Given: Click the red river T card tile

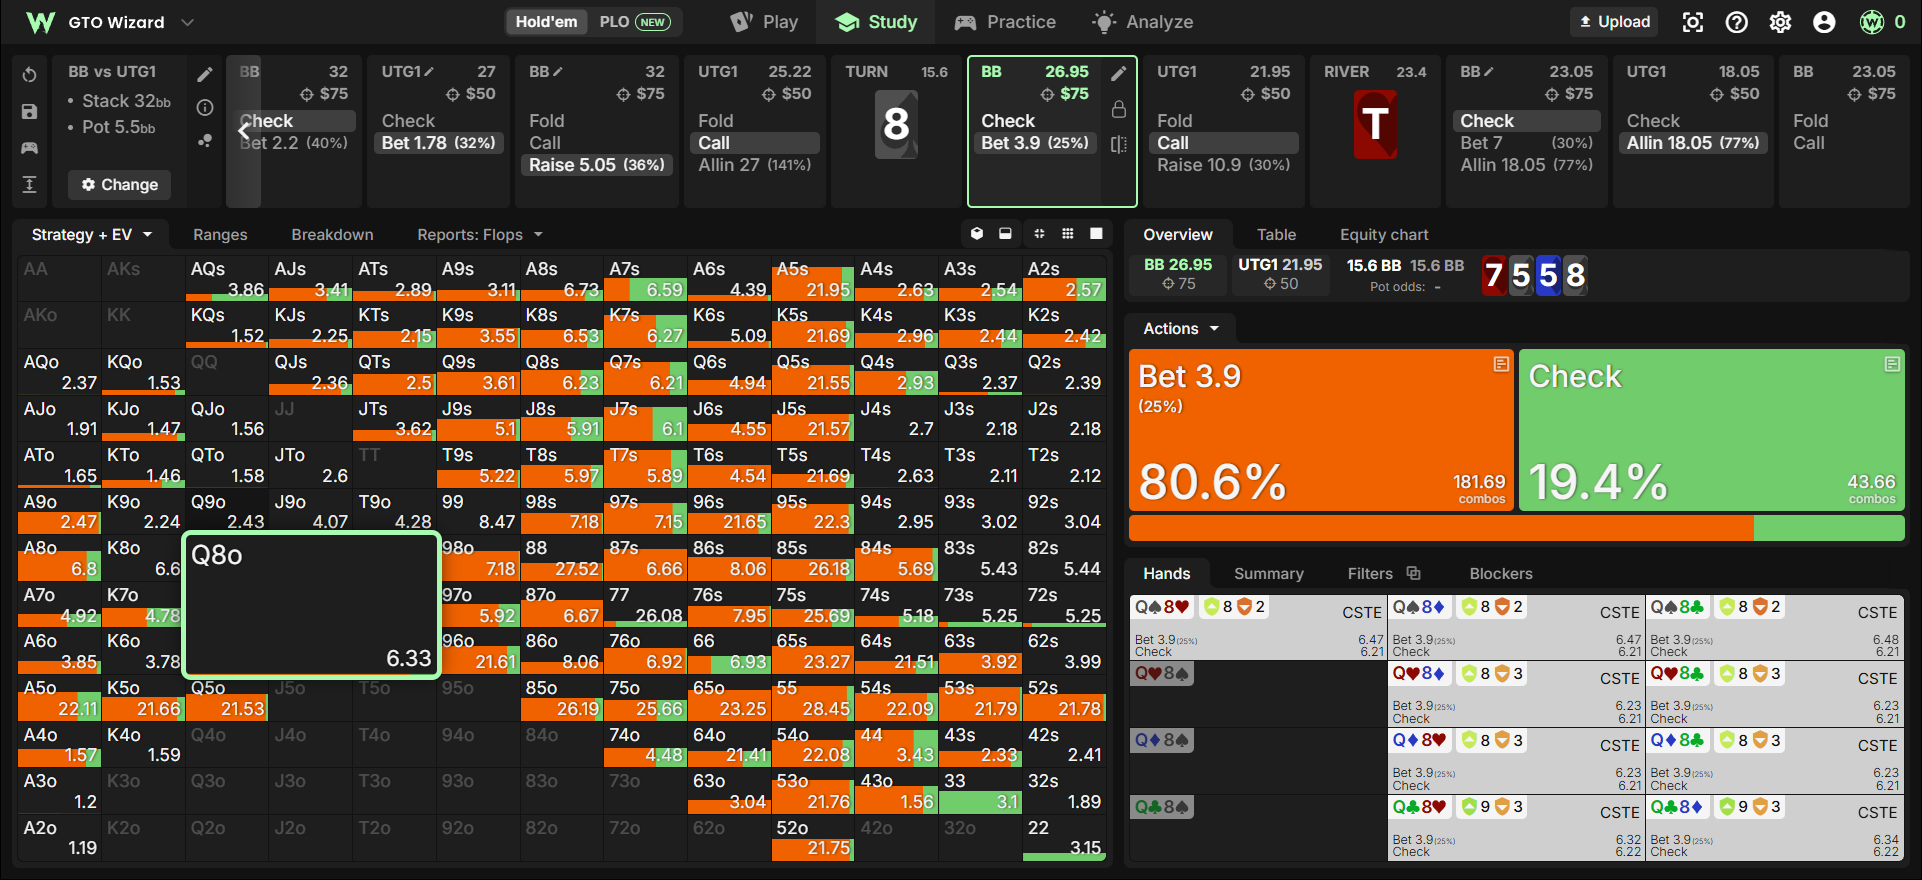Looking at the screenshot, I should tap(1375, 125).
